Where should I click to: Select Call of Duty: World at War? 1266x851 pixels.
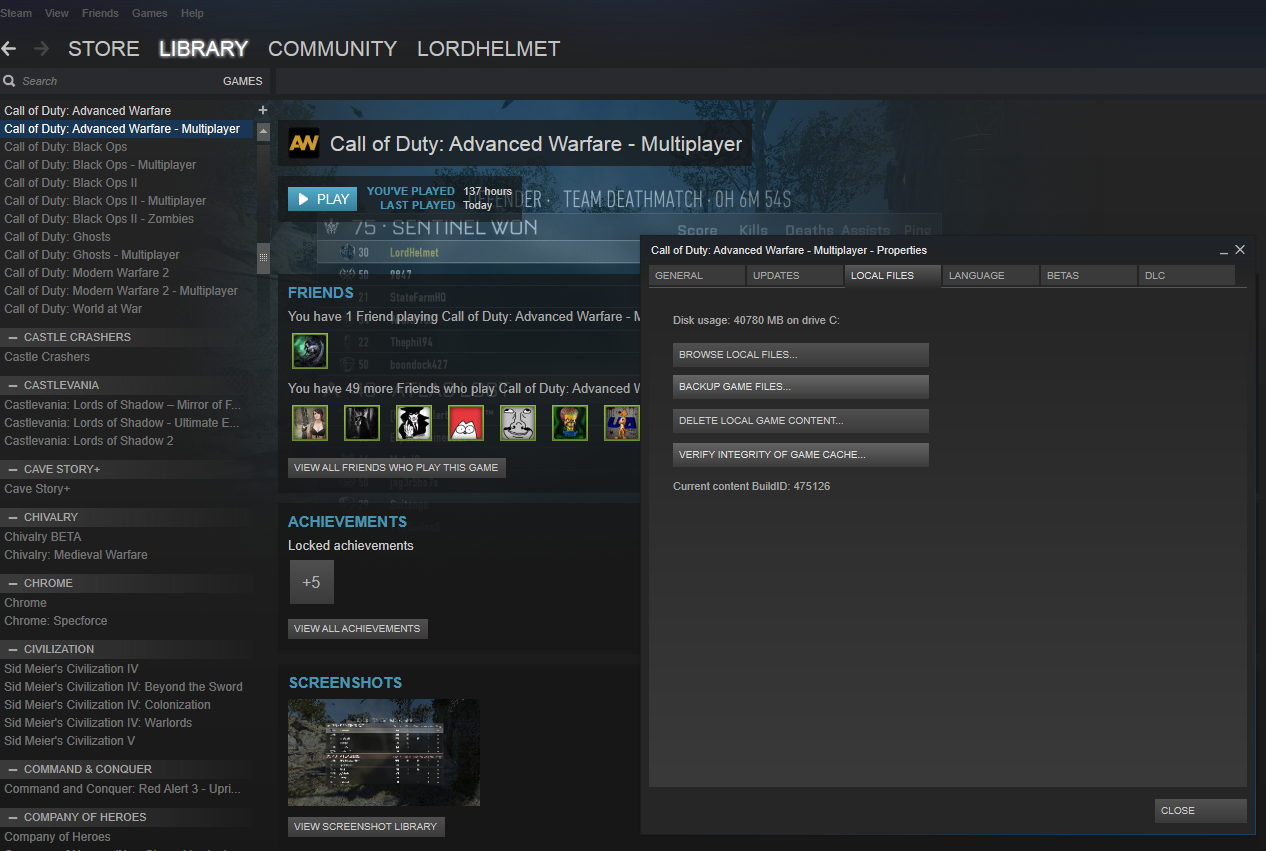[x=73, y=309]
